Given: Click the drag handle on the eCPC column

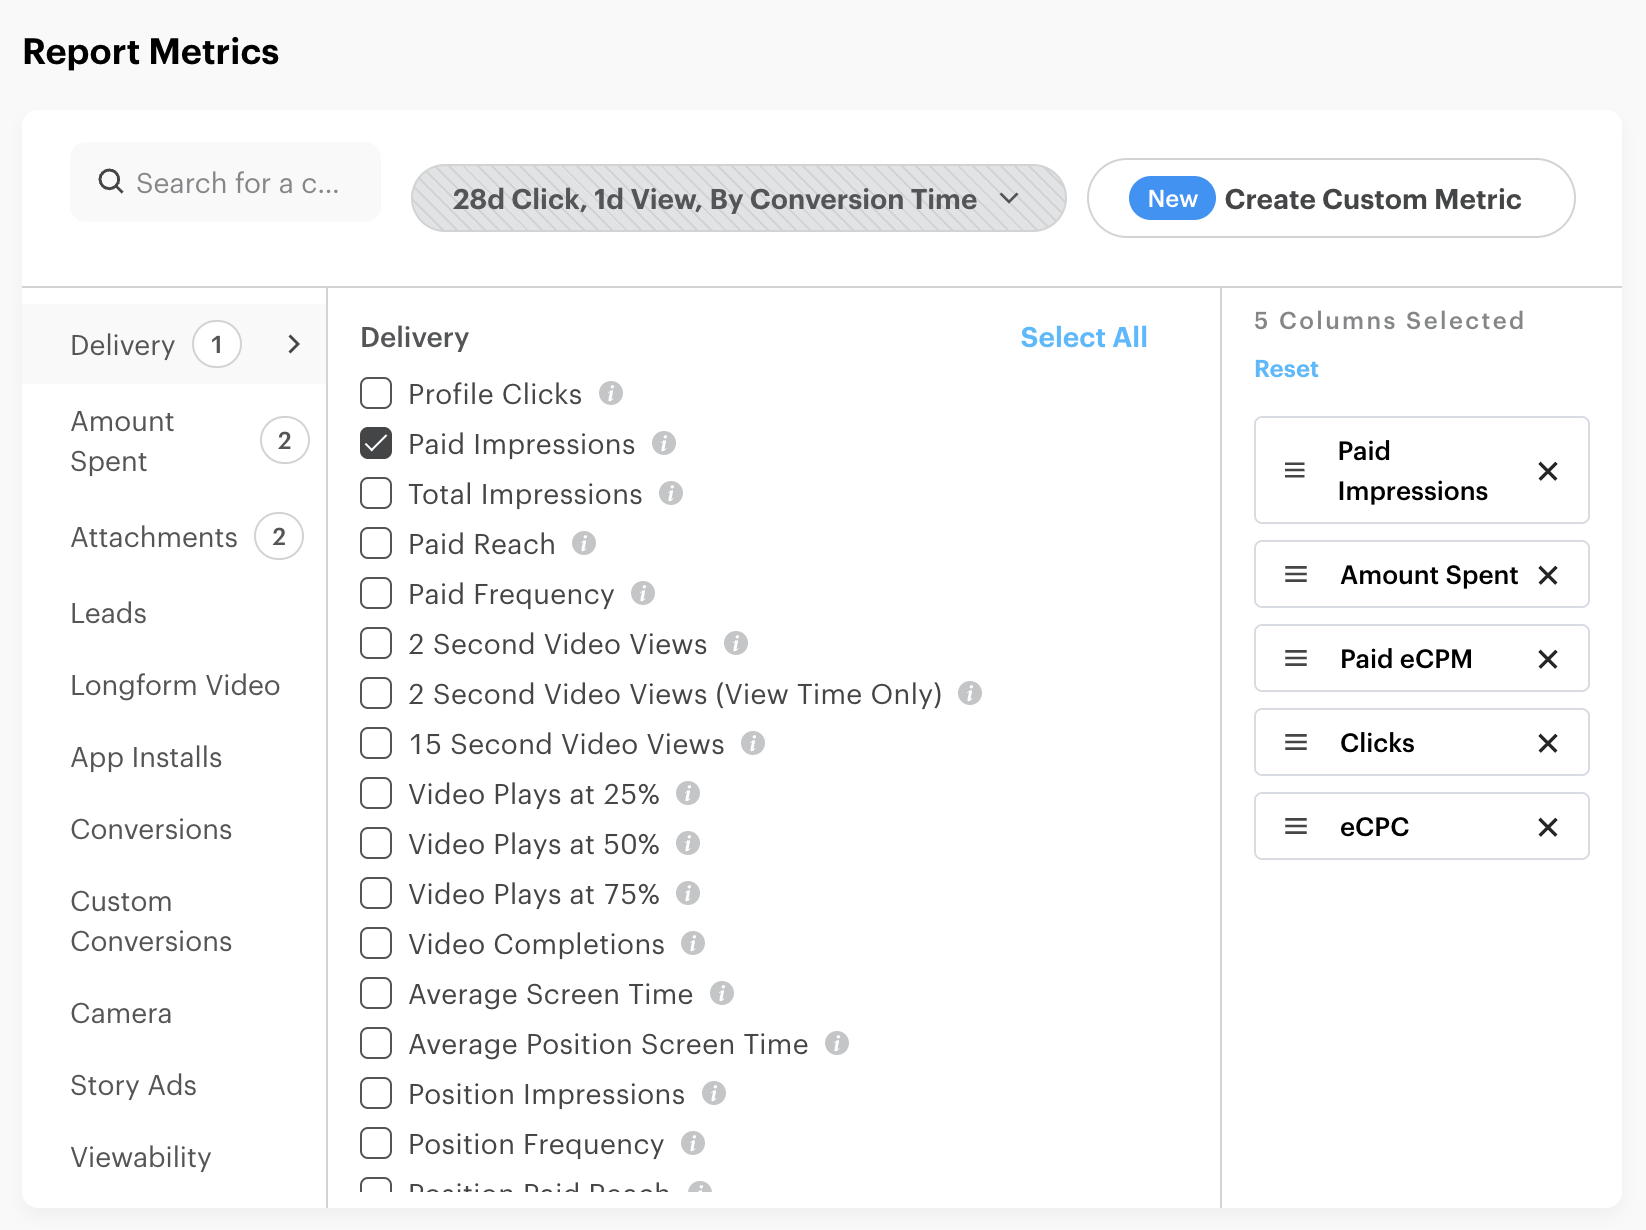Looking at the screenshot, I should pyautogui.click(x=1295, y=826).
